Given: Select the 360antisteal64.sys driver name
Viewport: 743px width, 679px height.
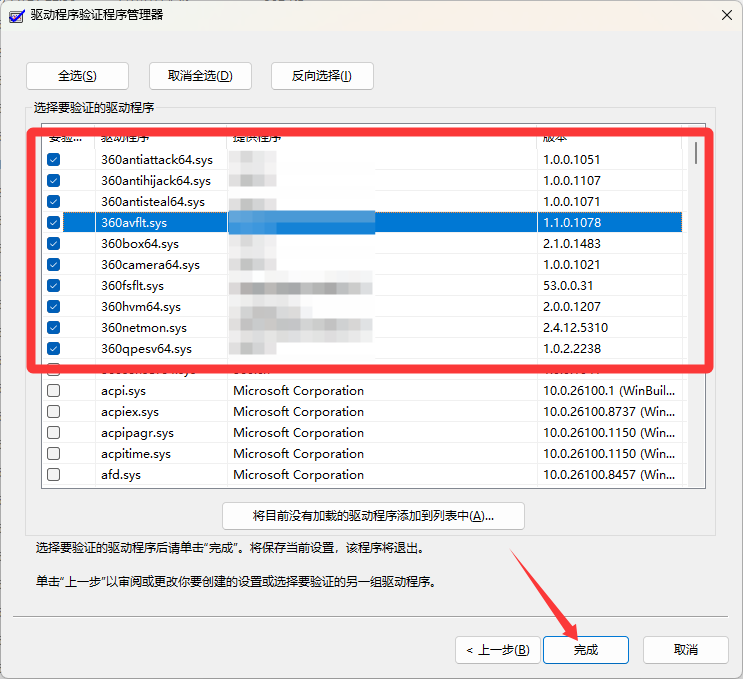Looking at the screenshot, I should [153, 202].
